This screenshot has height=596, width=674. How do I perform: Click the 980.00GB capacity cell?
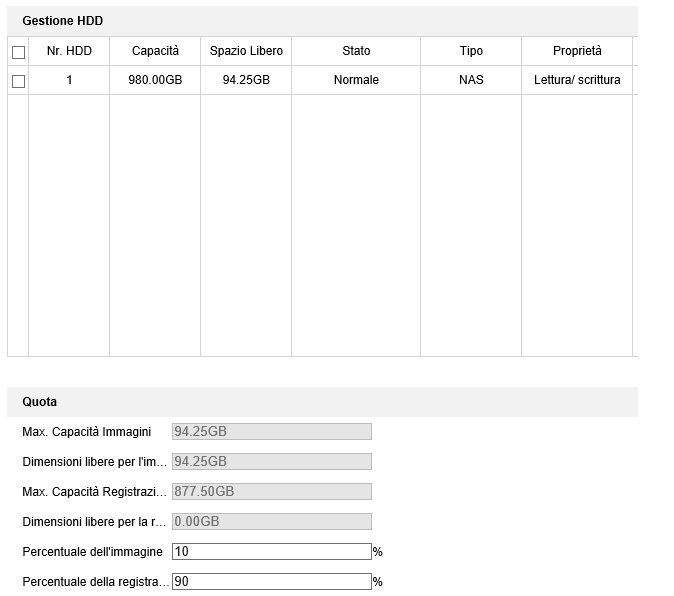pos(155,80)
